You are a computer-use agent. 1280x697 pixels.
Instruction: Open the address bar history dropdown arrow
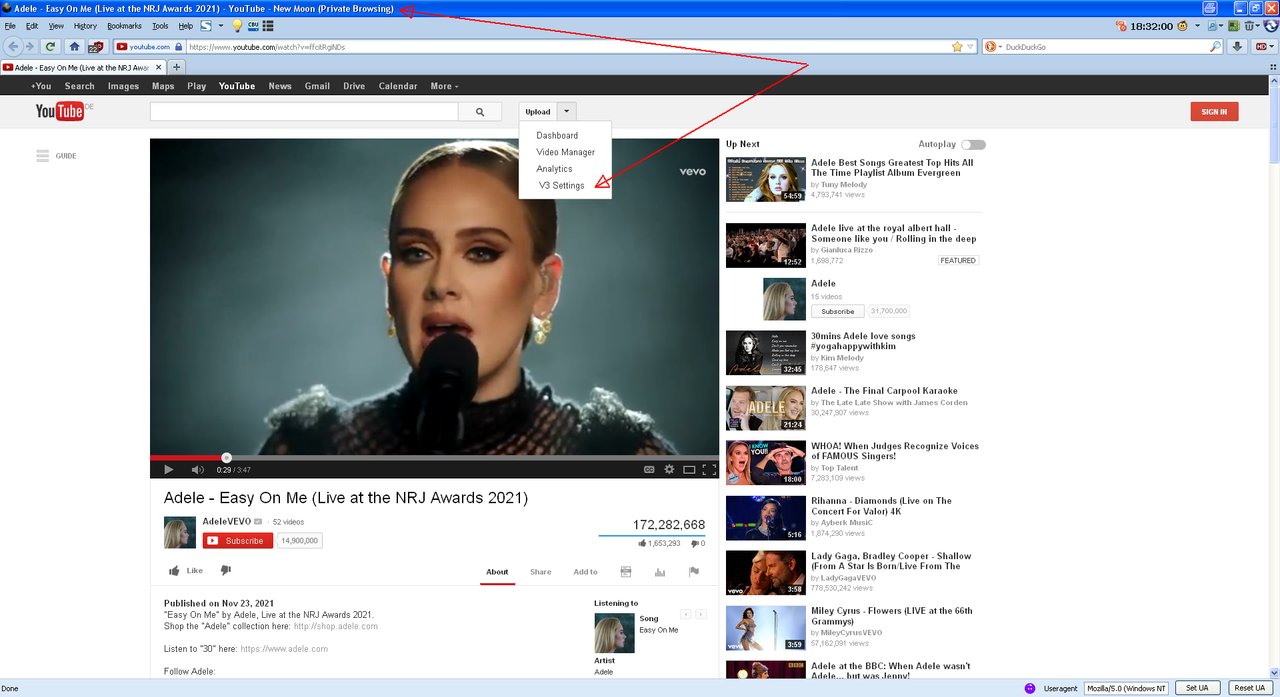tap(970, 47)
